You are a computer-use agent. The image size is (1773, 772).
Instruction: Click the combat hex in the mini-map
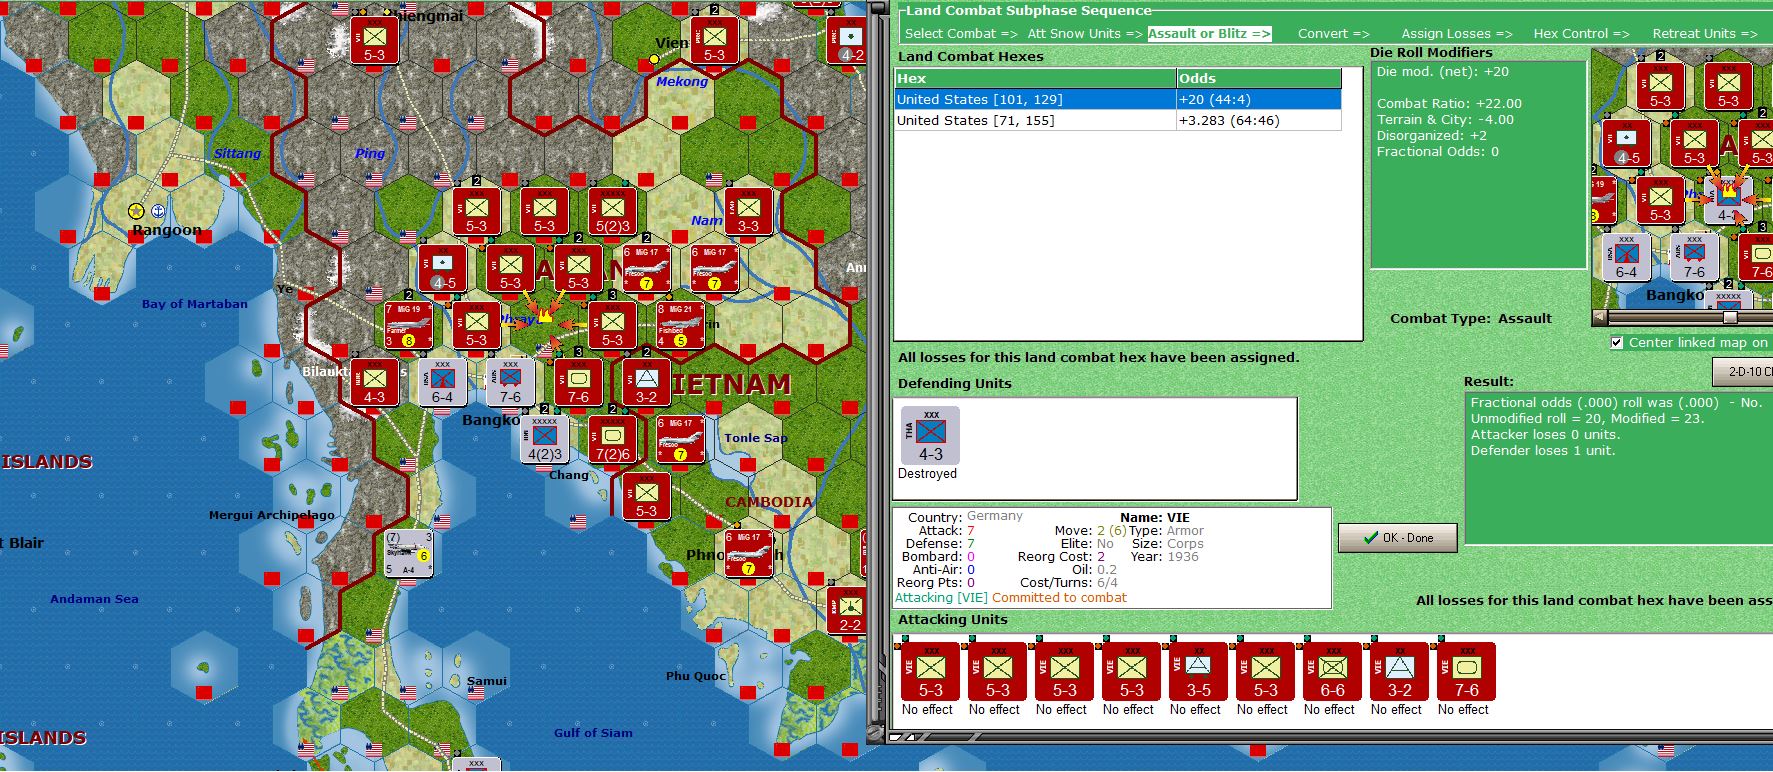tap(1728, 200)
